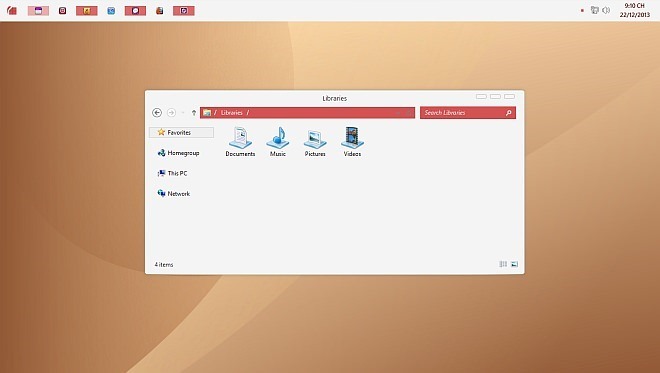The image size is (660, 373).
Task: Open the purple calendar taskbar icon
Action: click(38, 11)
